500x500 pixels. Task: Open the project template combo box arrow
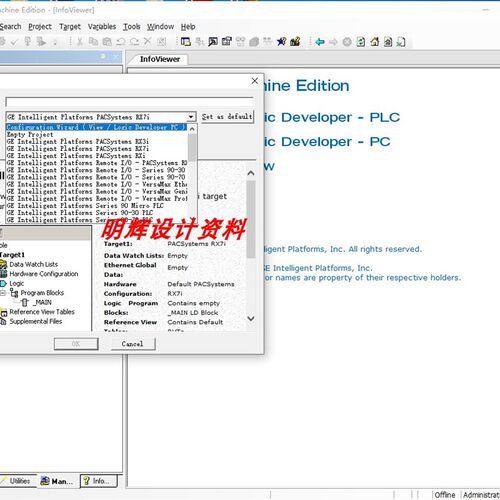pos(191,117)
